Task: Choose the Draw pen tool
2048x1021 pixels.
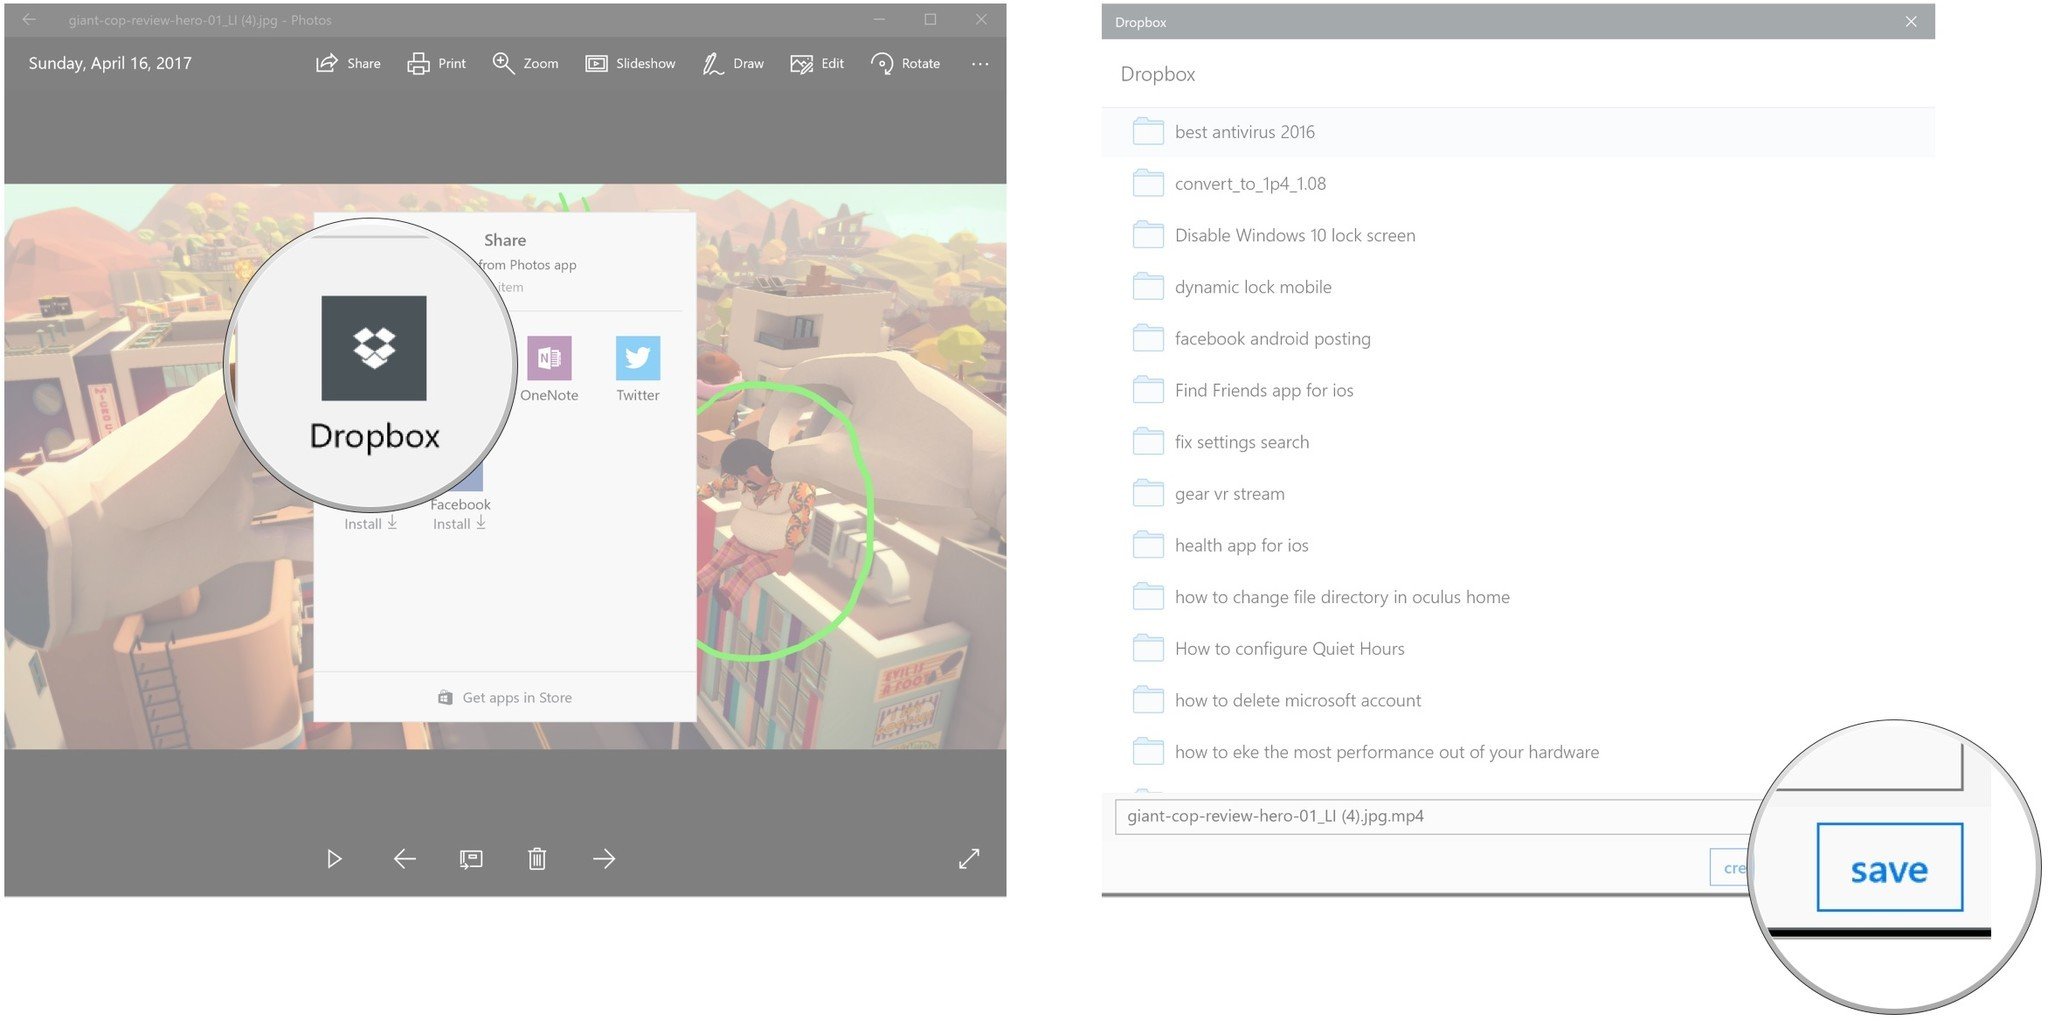Action: click(x=733, y=63)
